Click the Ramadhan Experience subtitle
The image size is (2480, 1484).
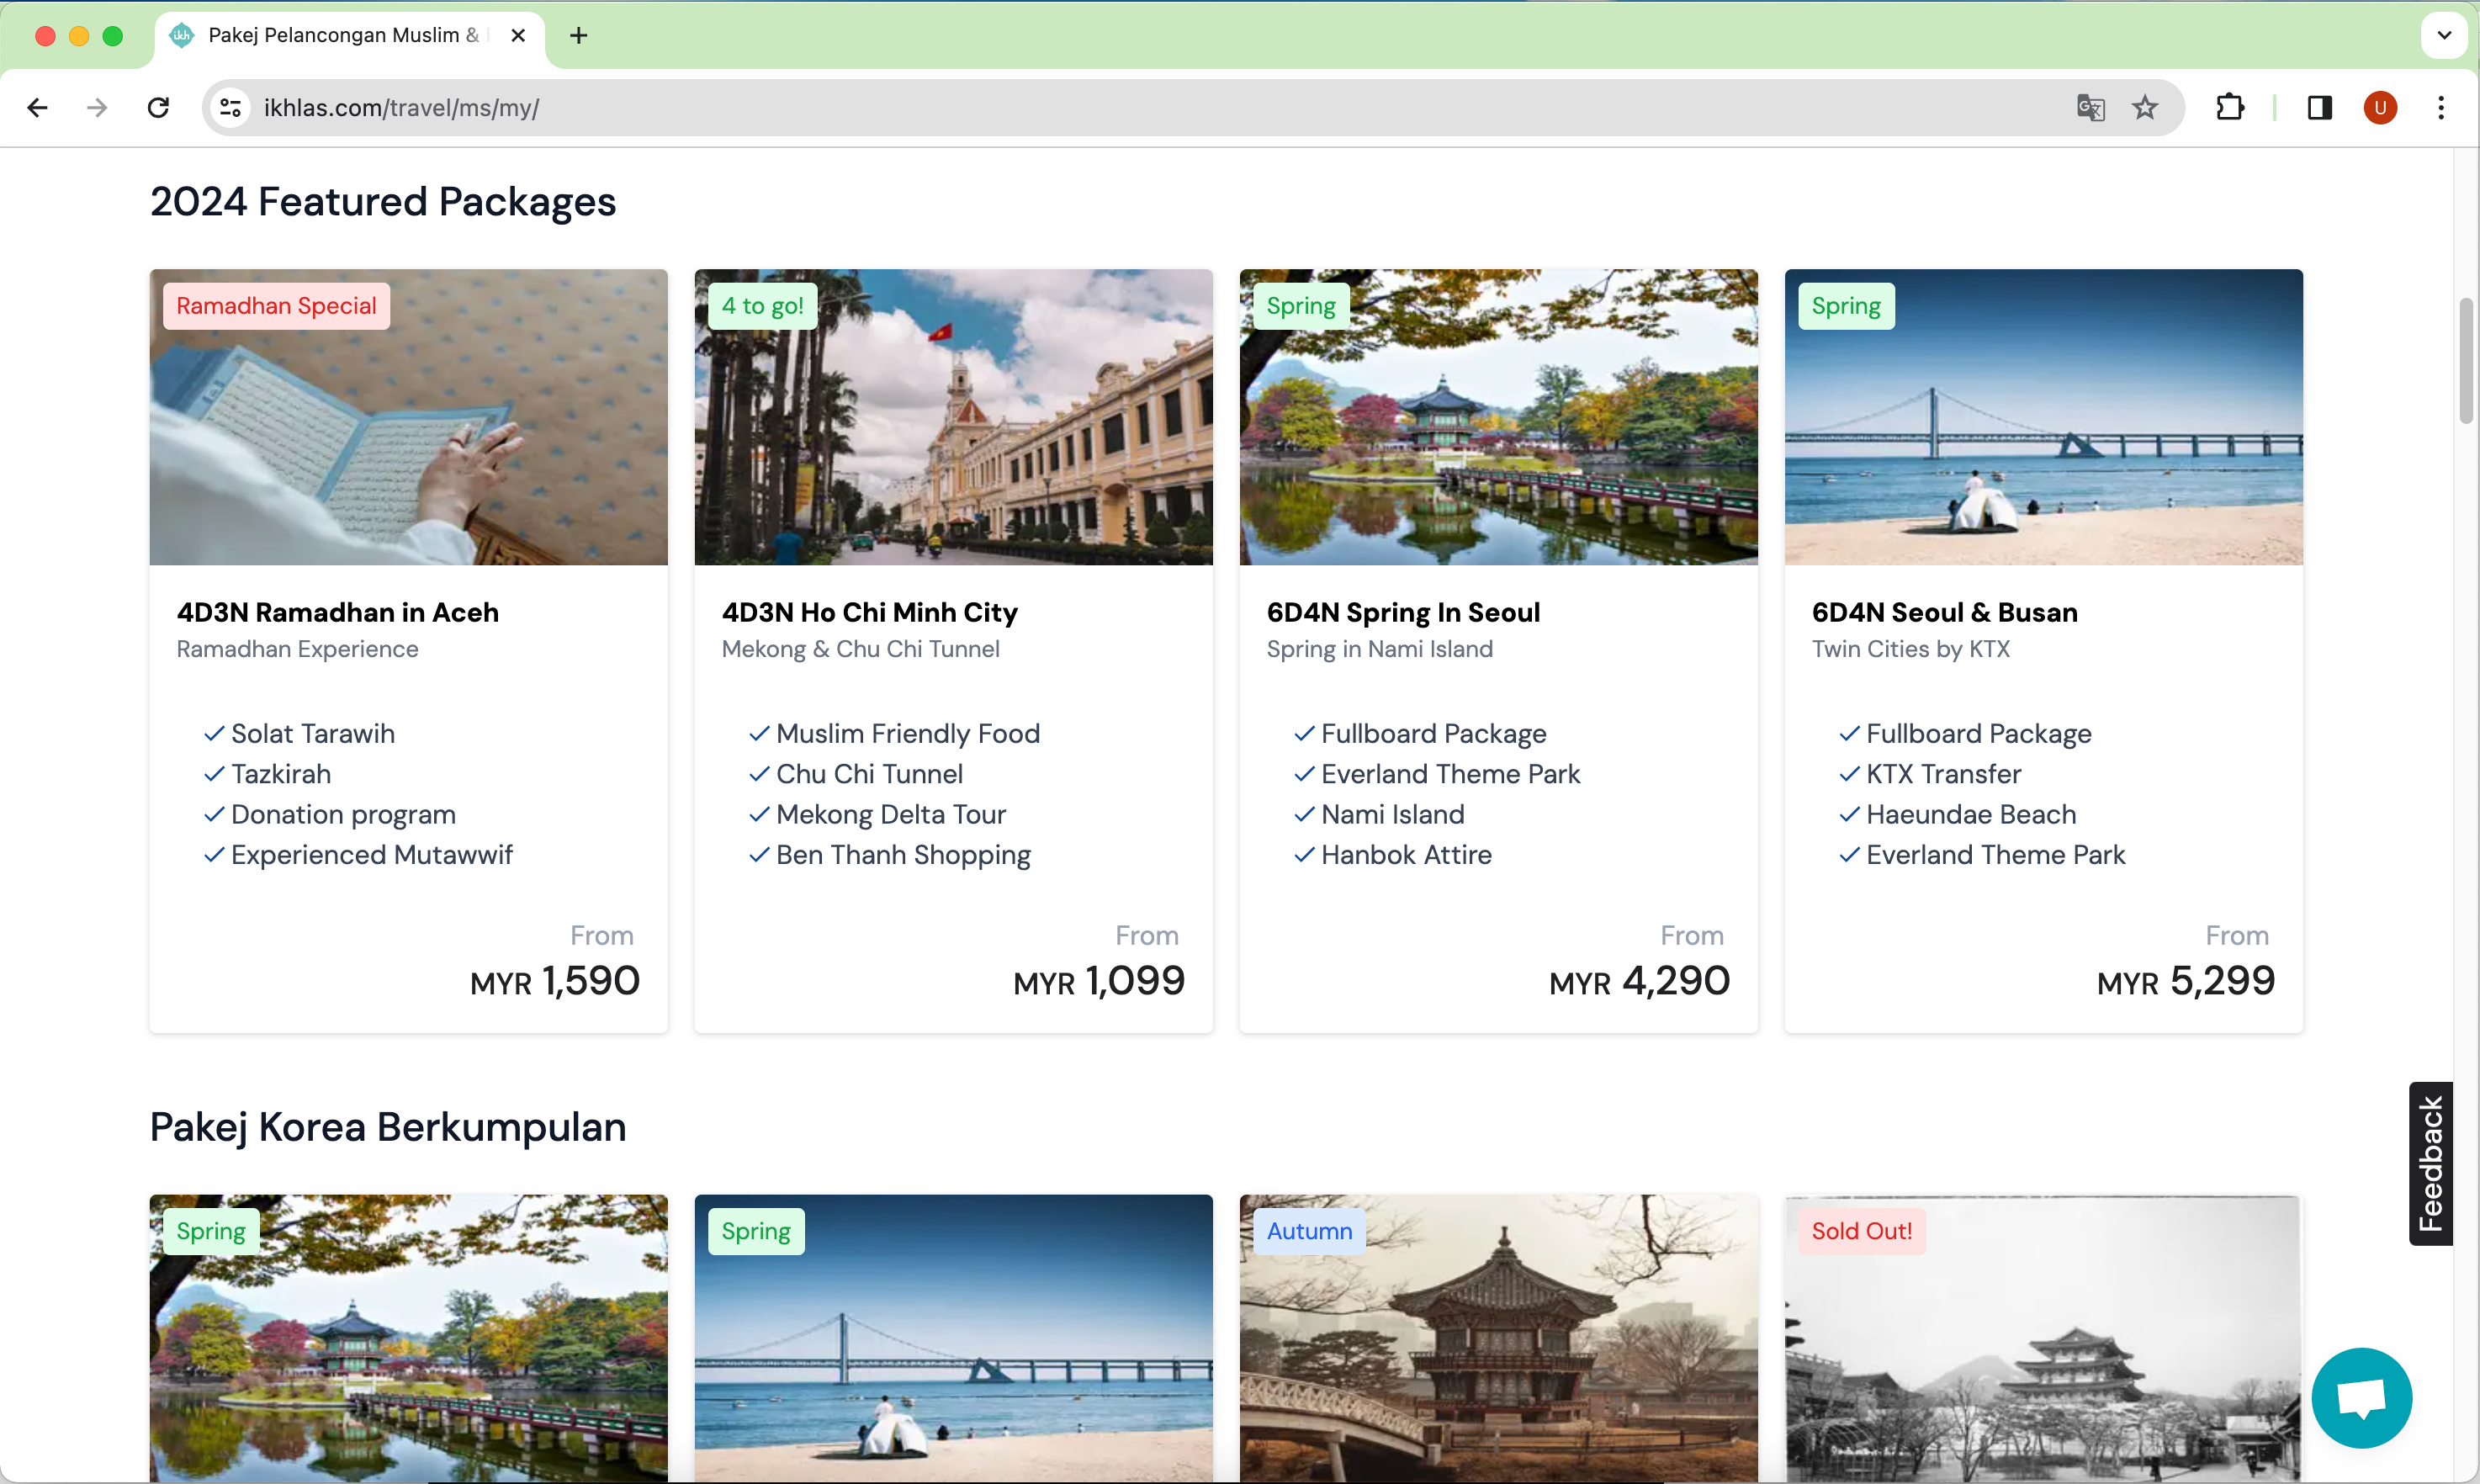click(x=297, y=649)
